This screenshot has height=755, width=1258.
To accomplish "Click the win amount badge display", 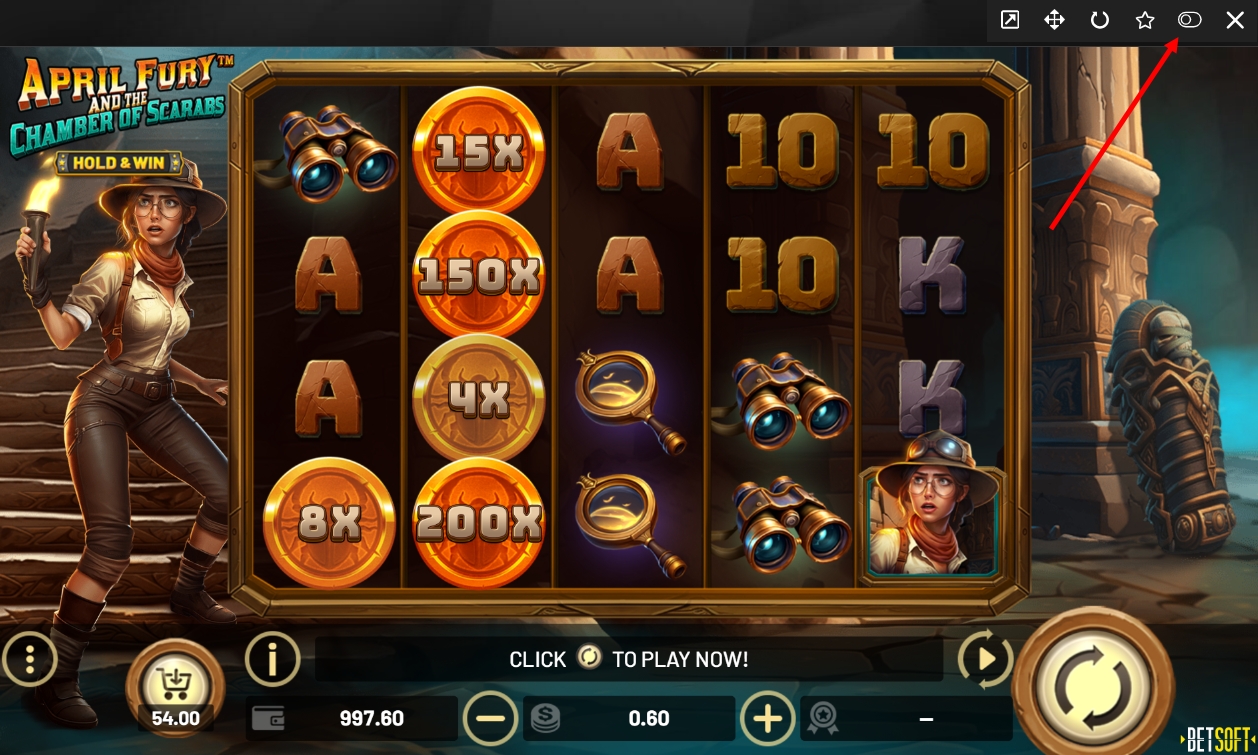I will [906, 719].
